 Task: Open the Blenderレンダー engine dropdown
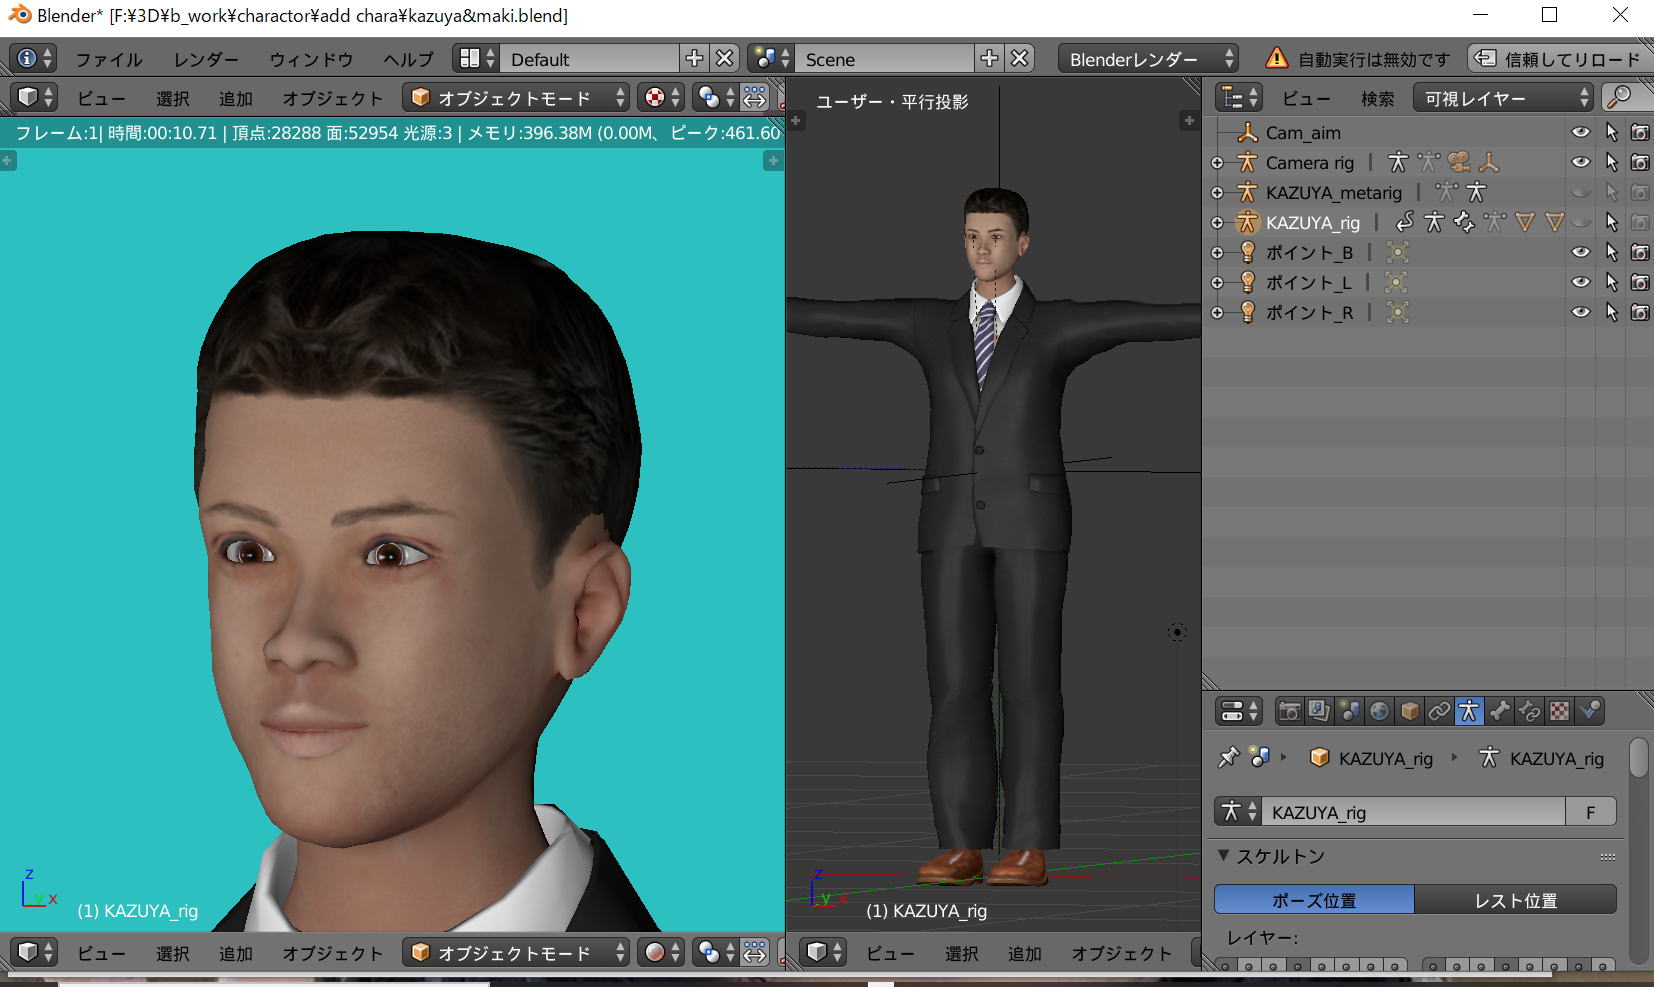(1148, 59)
